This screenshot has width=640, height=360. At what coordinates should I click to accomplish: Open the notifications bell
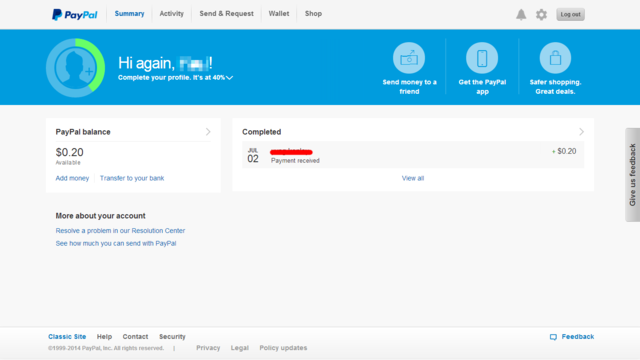(521, 15)
